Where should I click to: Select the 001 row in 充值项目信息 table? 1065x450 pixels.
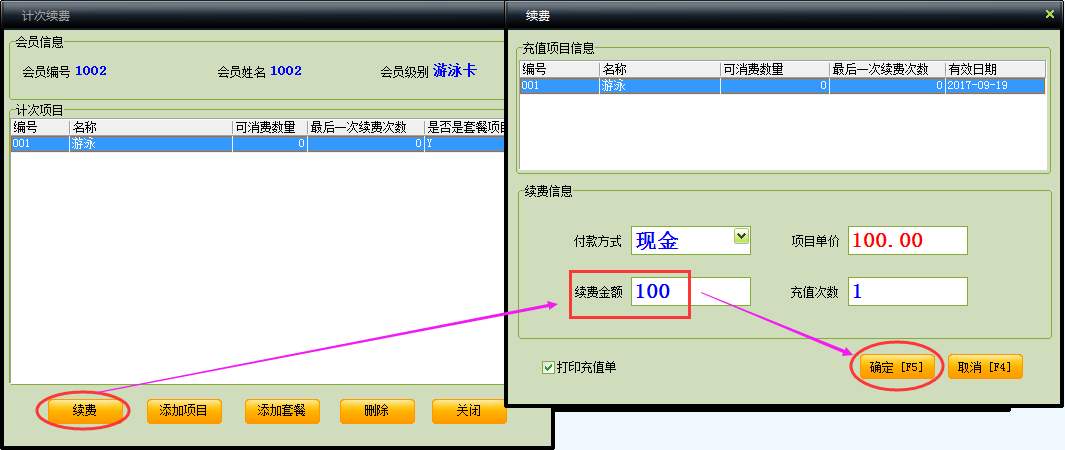point(782,86)
